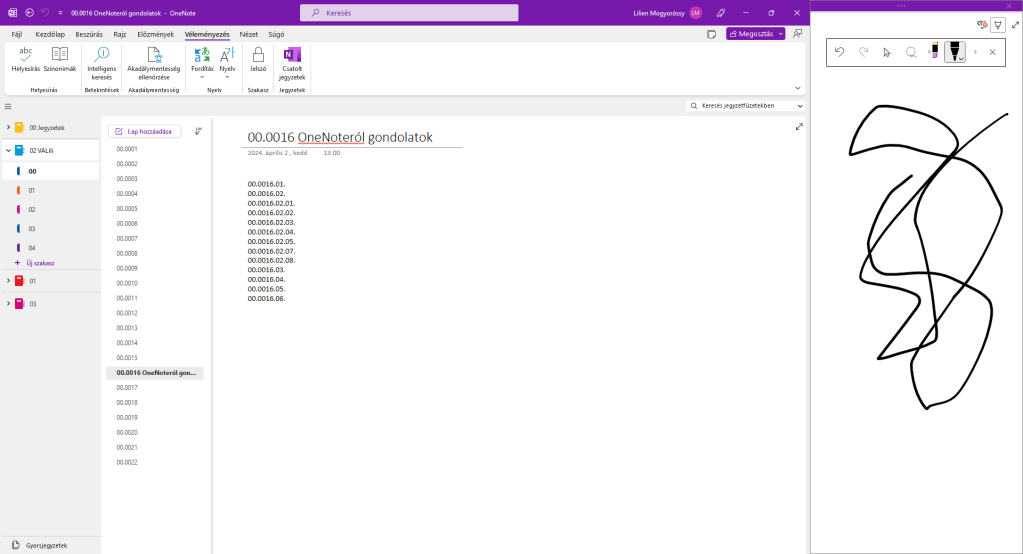Viewport: 1023px width, 554px height.
Task: Toggle the navigation pane hamburger button
Action: pyautogui.click(x=8, y=106)
